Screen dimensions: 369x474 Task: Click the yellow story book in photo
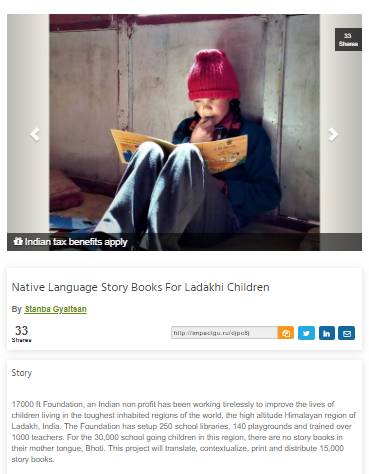[x=180, y=151]
